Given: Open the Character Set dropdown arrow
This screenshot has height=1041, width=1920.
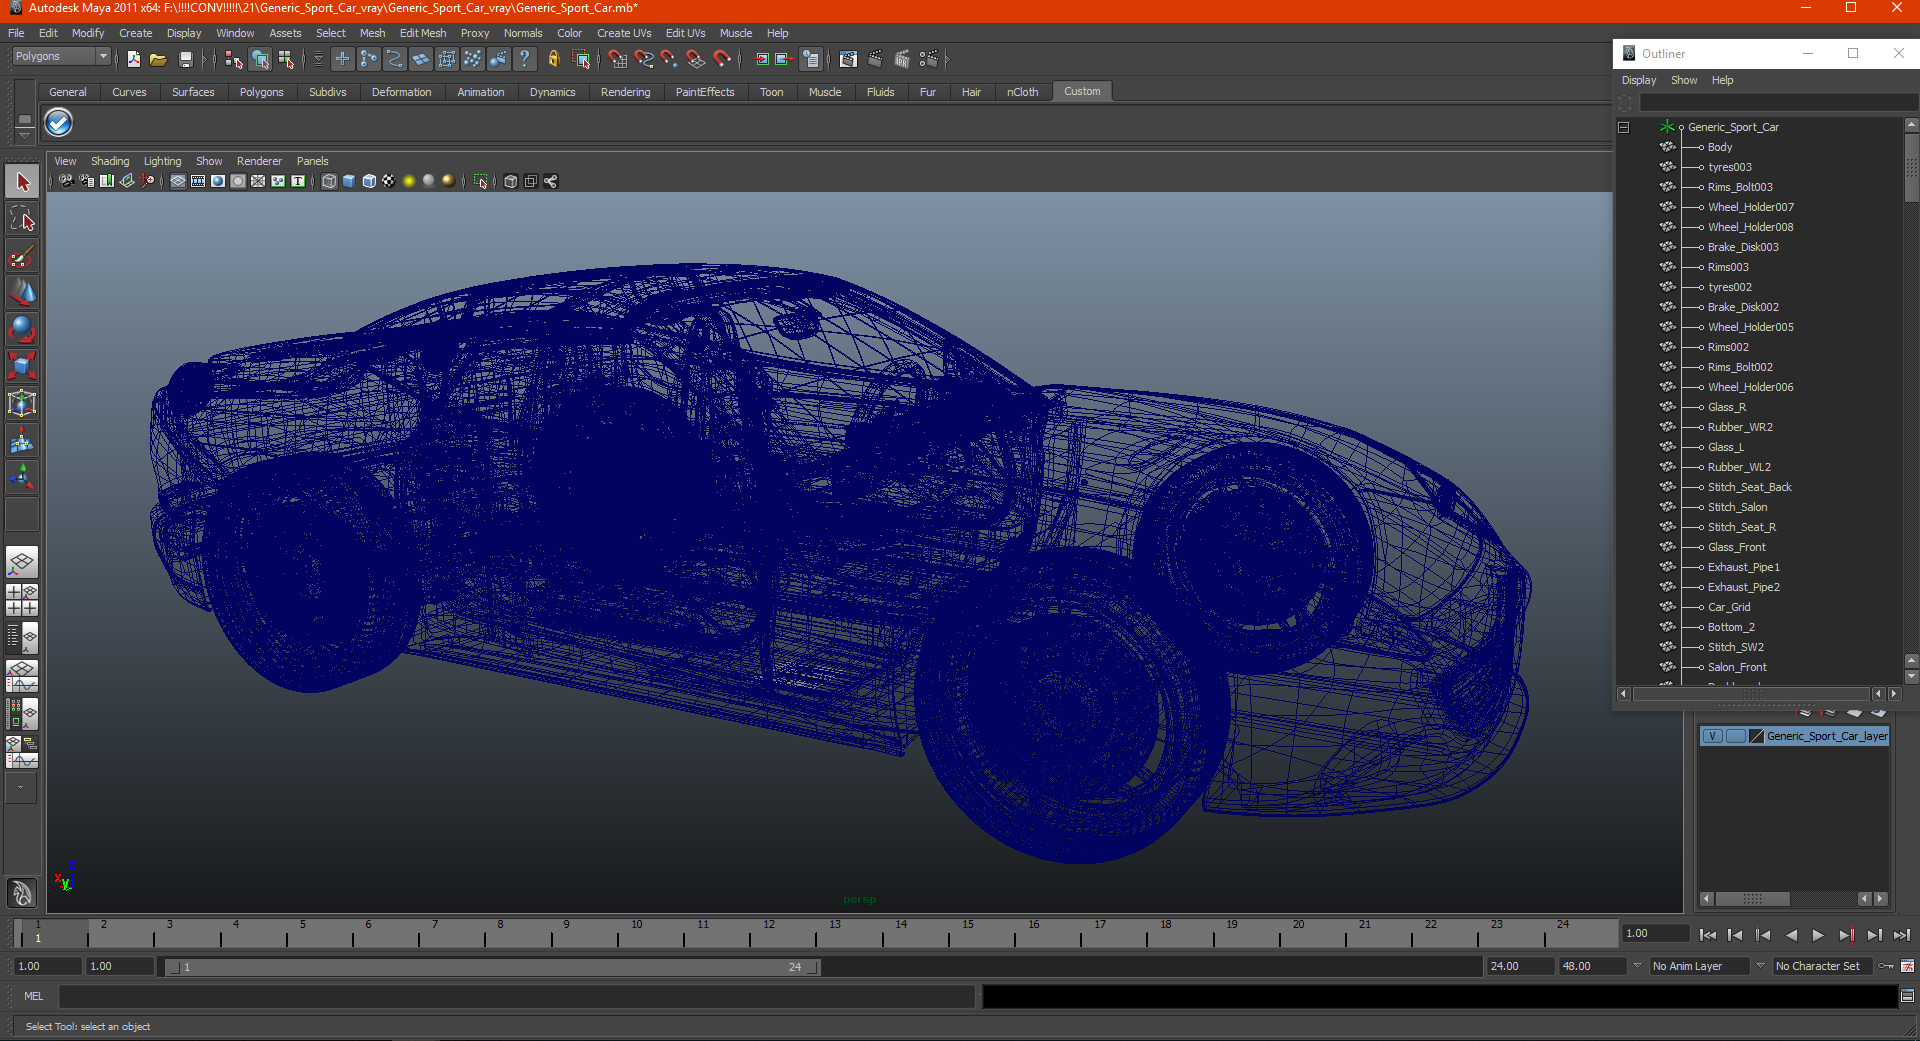Looking at the screenshot, I should (x=1760, y=966).
